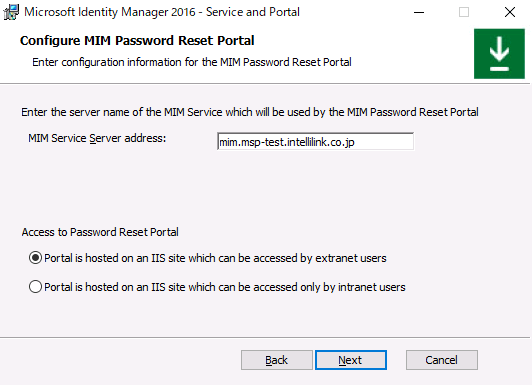Image resolution: width=532 pixels, height=385 pixels.
Task: Click the 'MIM Service Server address:' label
Action: (x=97, y=138)
